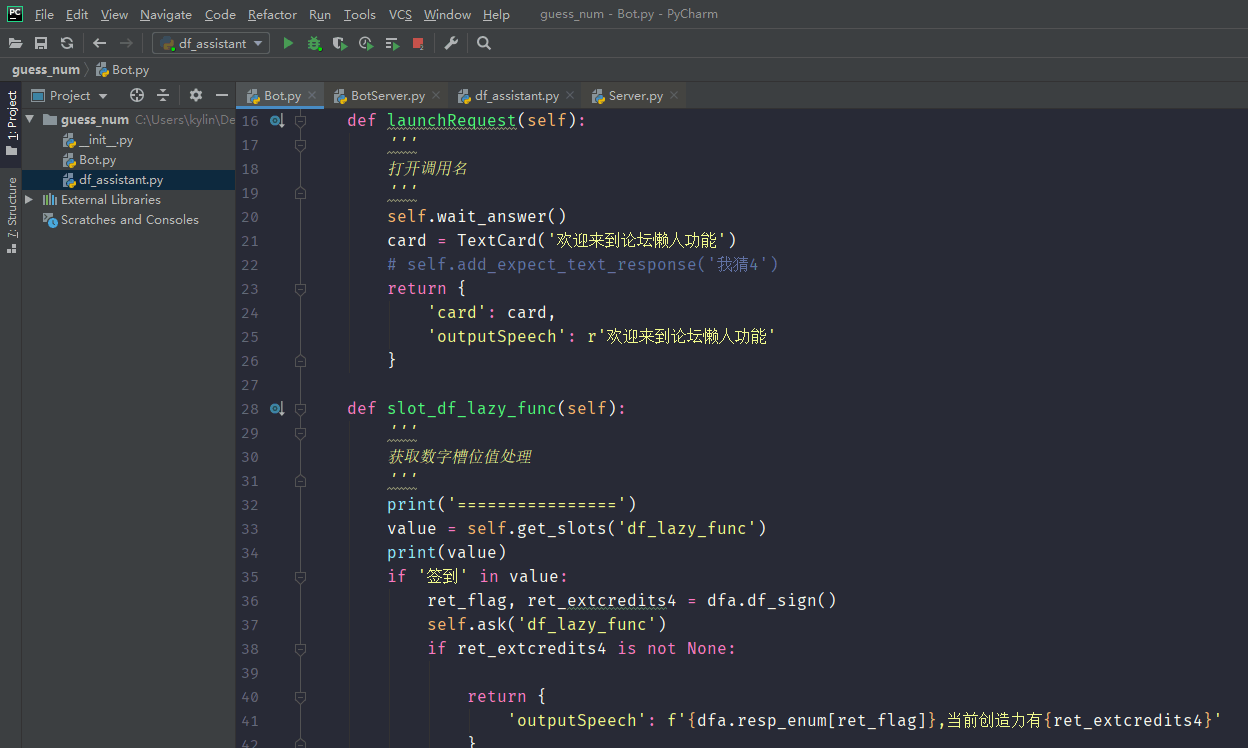This screenshot has height=748, width=1248.
Task: Fold the nested if block at line 38
Action: click(300, 649)
